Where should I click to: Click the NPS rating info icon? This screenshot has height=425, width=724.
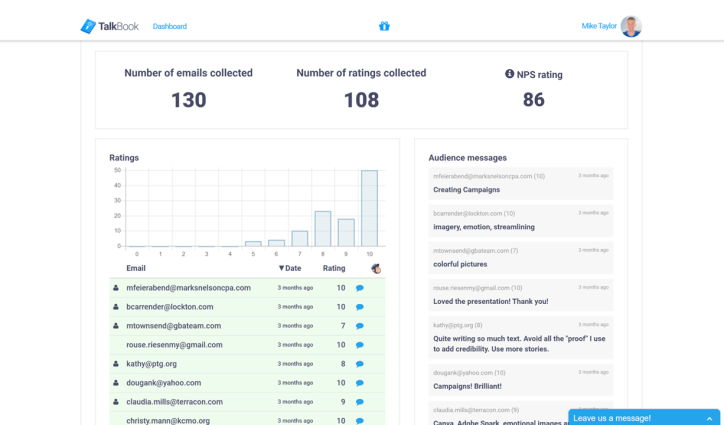click(509, 74)
